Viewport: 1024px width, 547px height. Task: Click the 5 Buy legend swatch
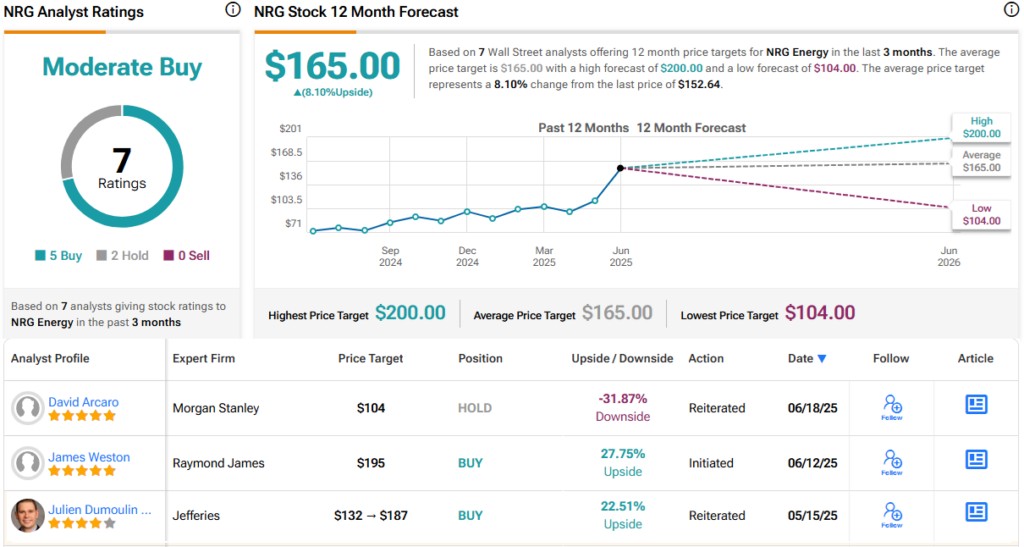pos(40,256)
